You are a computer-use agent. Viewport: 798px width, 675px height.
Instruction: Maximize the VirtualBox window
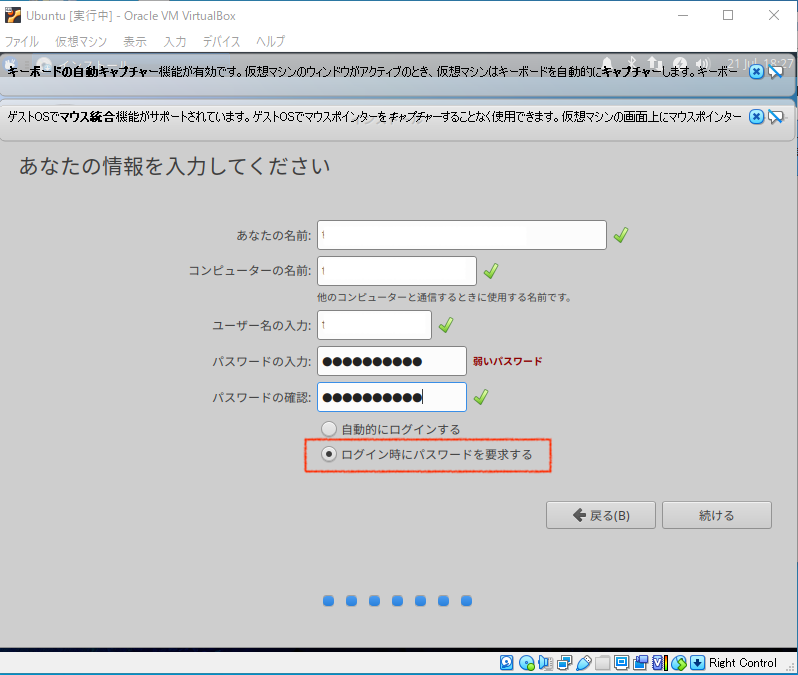[x=728, y=15]
